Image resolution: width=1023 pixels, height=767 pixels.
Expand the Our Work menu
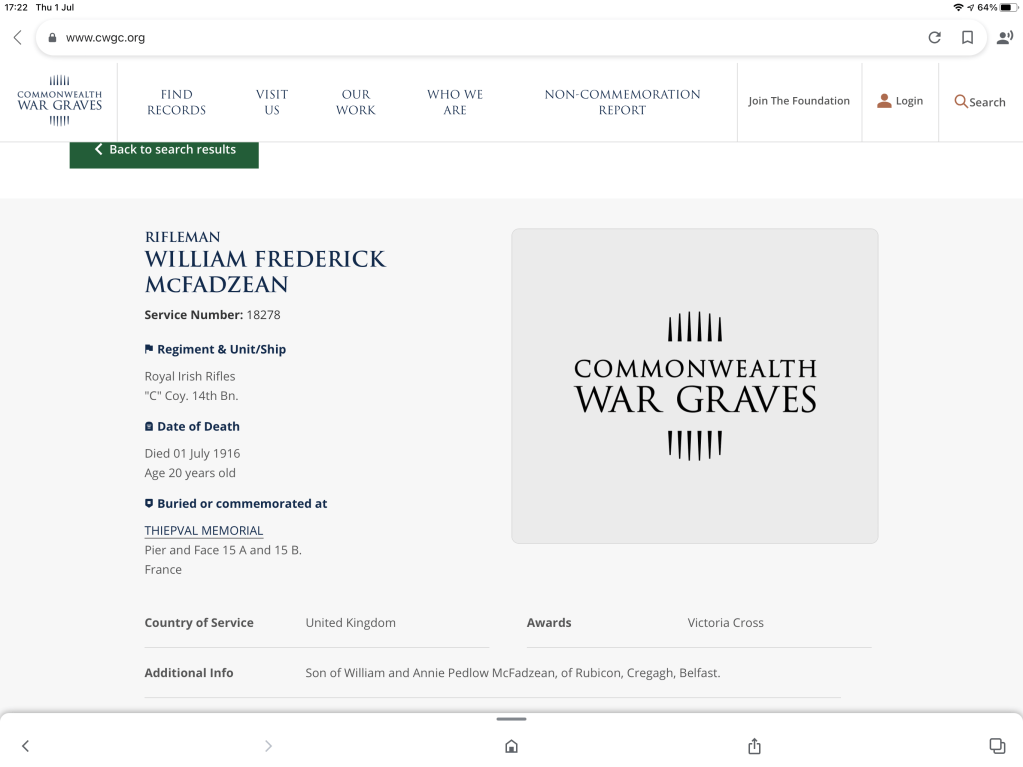coord(355,102)
